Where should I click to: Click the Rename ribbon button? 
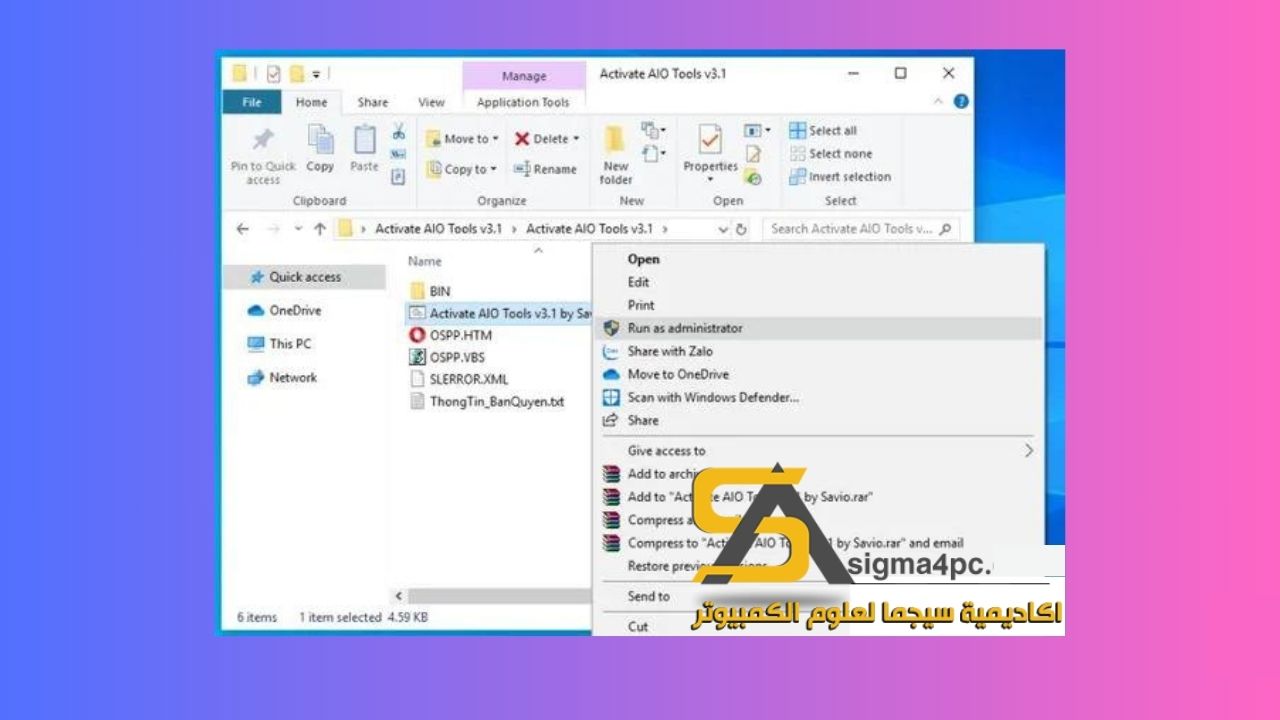coord(545,169)
